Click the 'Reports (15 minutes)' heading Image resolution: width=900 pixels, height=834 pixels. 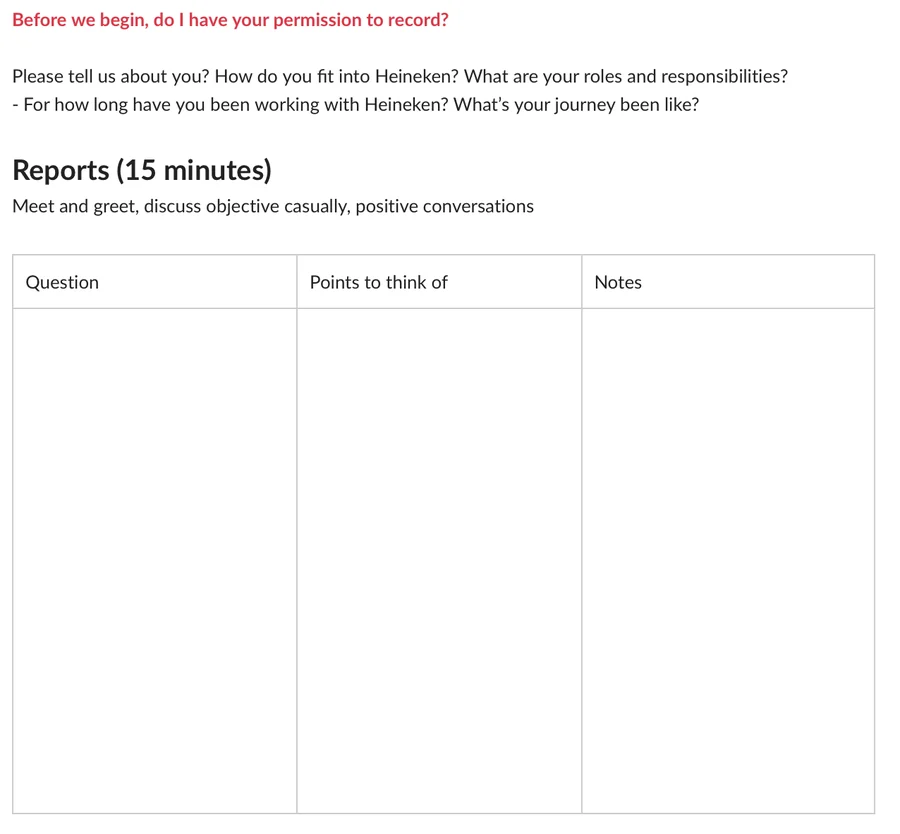point(142,170)
